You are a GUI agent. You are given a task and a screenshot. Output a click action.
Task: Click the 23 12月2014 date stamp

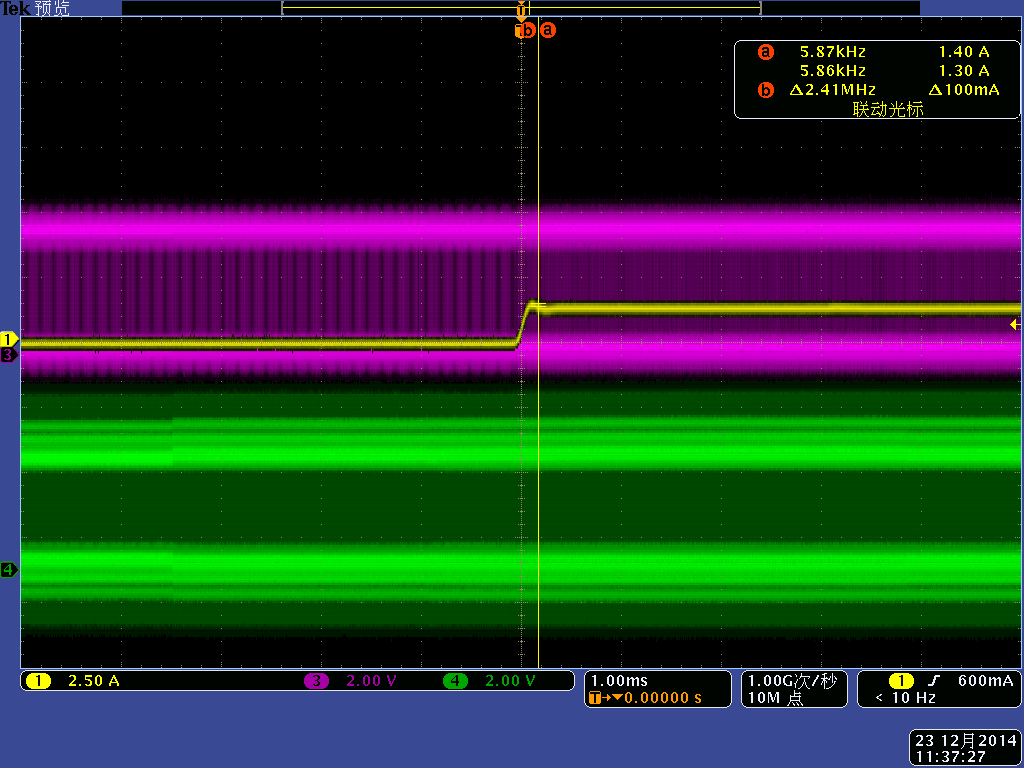point(966,741)
